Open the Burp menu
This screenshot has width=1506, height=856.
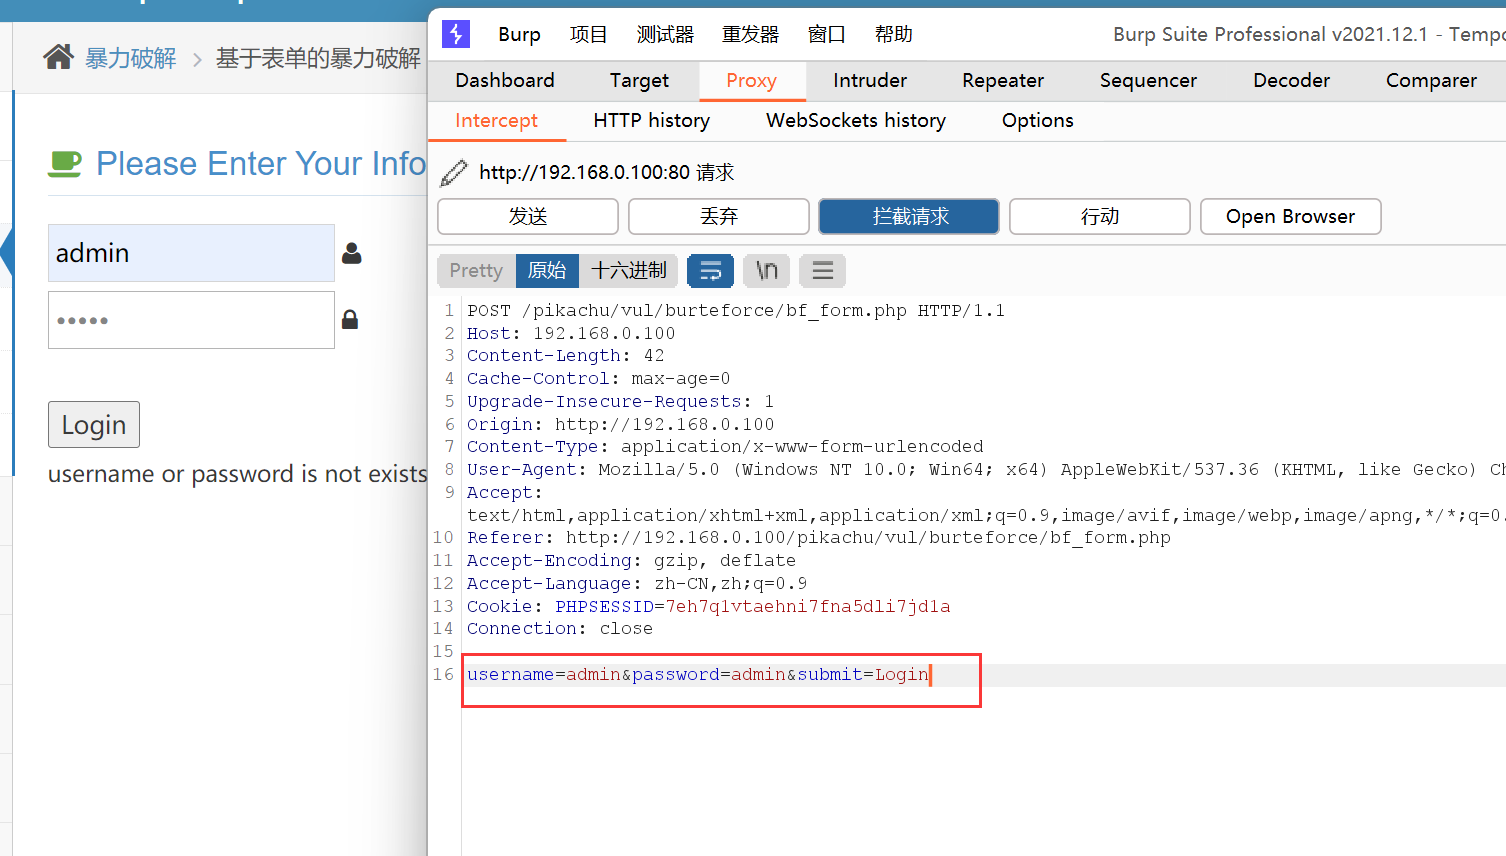pyautogui.click(x=519, y=34)
